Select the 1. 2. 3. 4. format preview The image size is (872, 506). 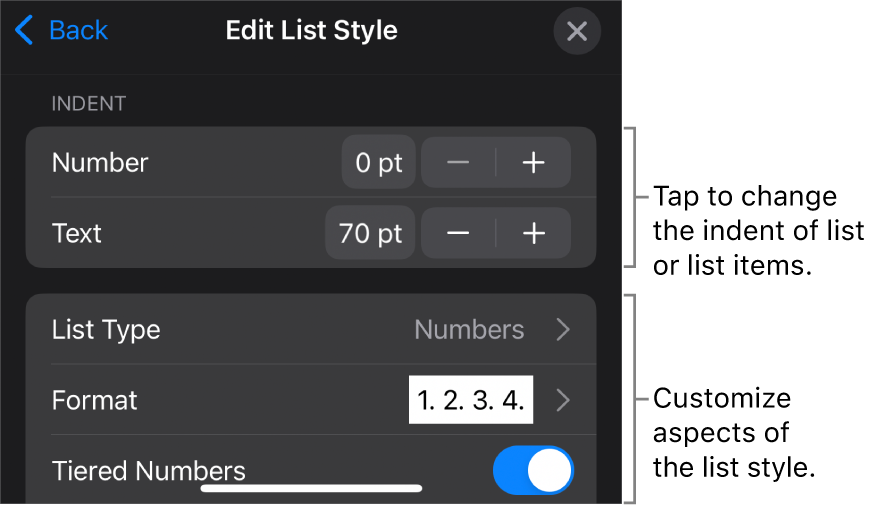(471, 401)
